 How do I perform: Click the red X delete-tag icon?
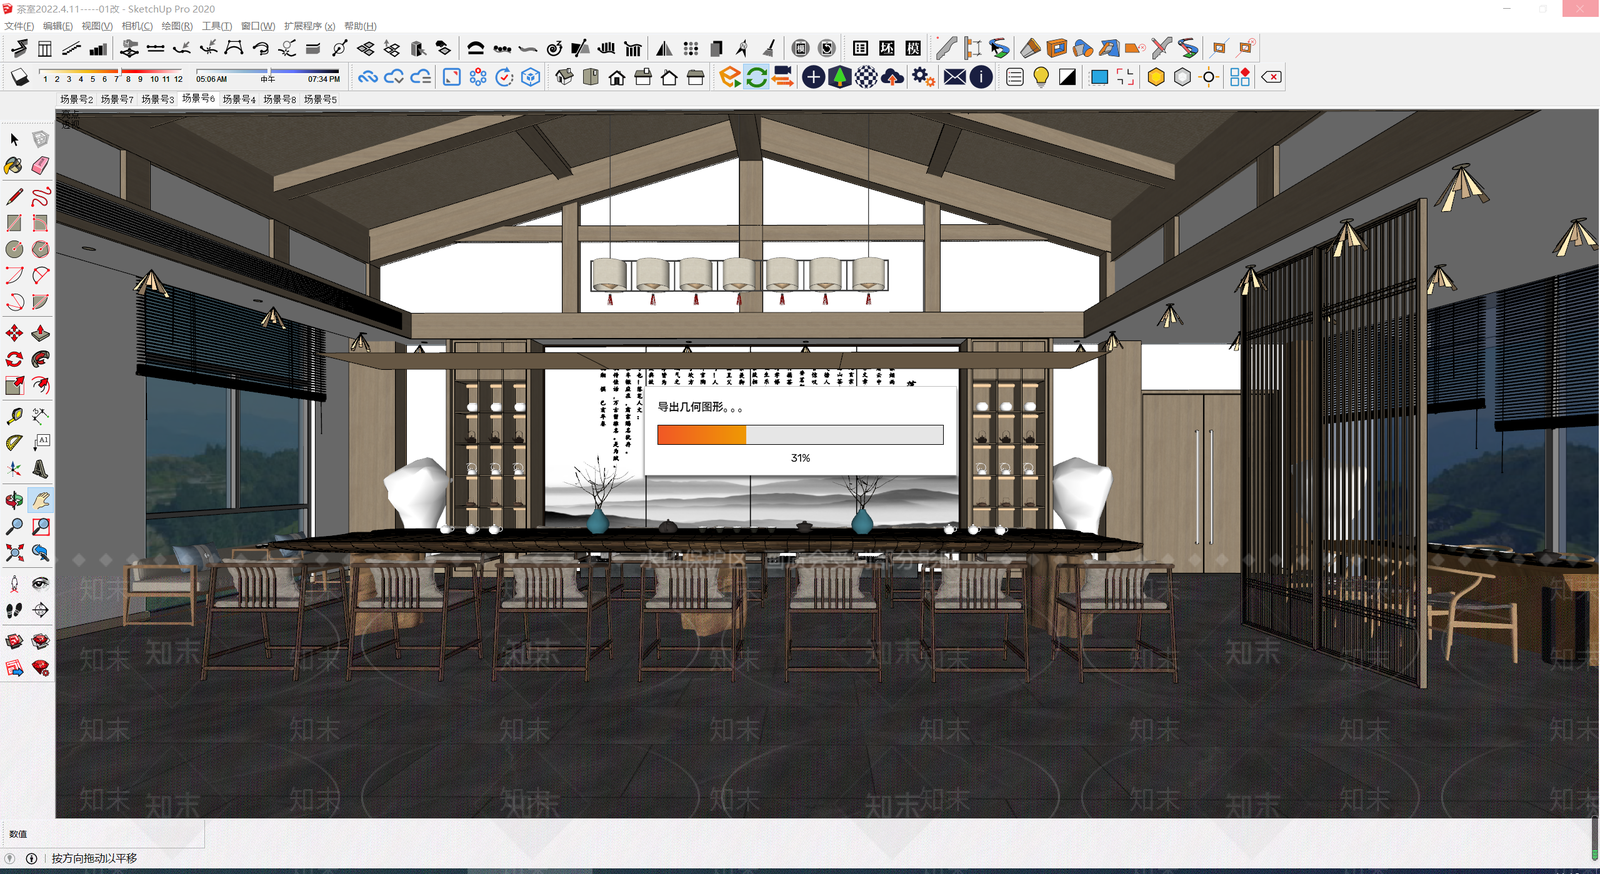(1271, 77)
